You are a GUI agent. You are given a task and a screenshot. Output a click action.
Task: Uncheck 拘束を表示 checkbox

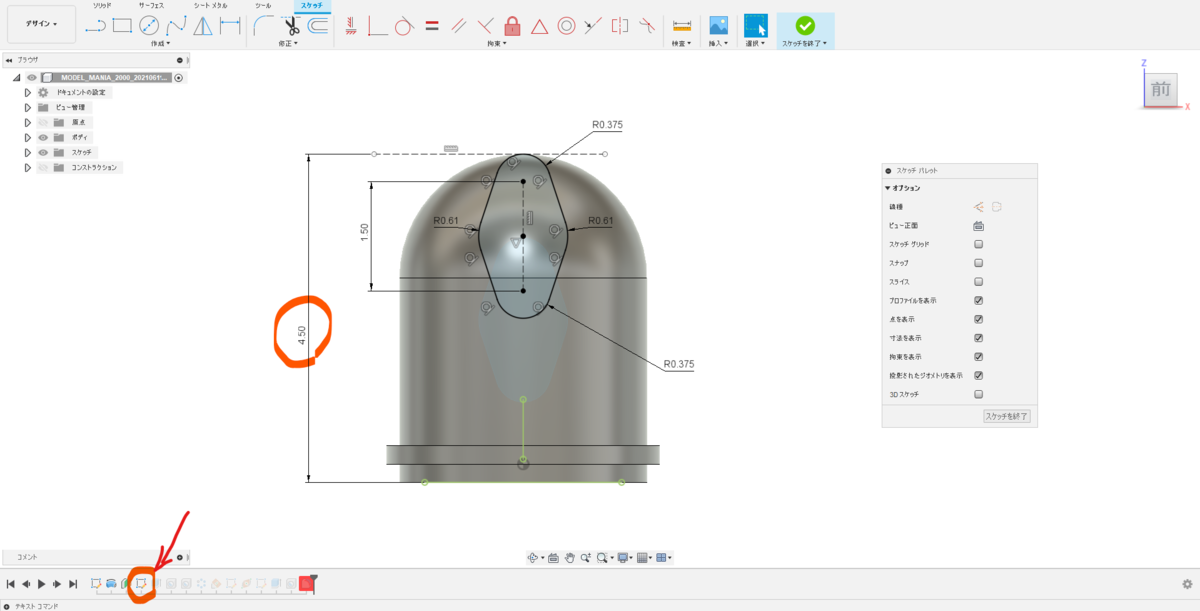coord(979,357)
